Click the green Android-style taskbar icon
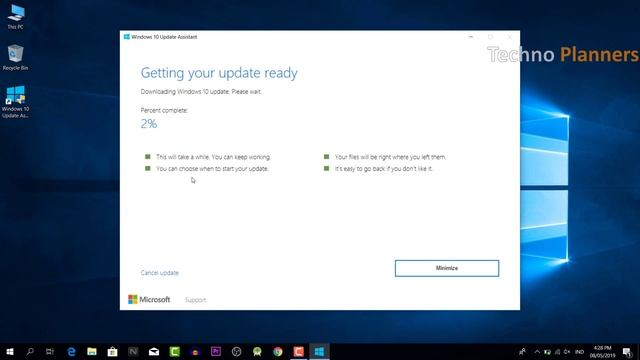 pyautogui.click(x=257, y=351)
